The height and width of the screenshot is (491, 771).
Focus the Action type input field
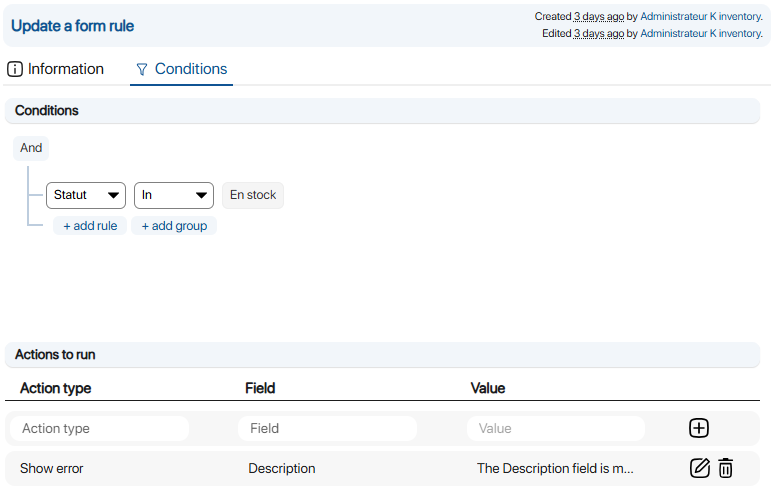tap(99, 428)
